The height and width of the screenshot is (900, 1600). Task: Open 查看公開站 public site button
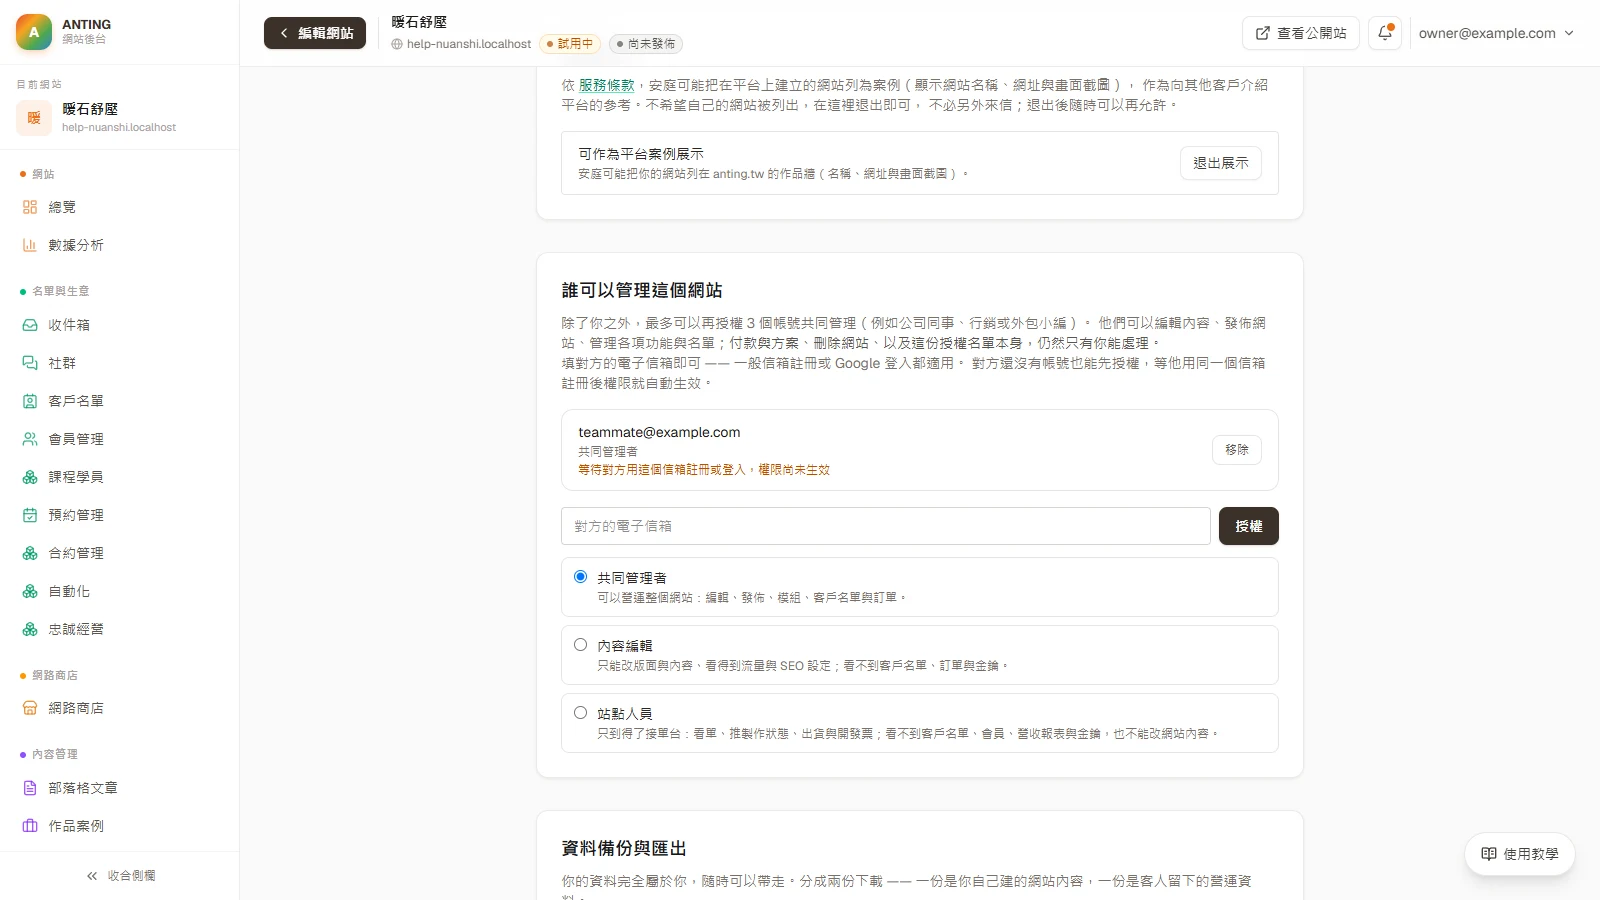click(1300, 33)
